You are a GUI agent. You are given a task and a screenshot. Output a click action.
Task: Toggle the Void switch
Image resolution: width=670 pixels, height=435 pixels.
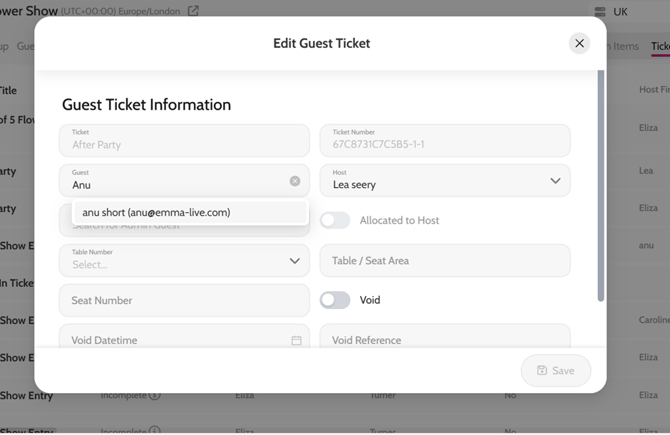(335, 300)
